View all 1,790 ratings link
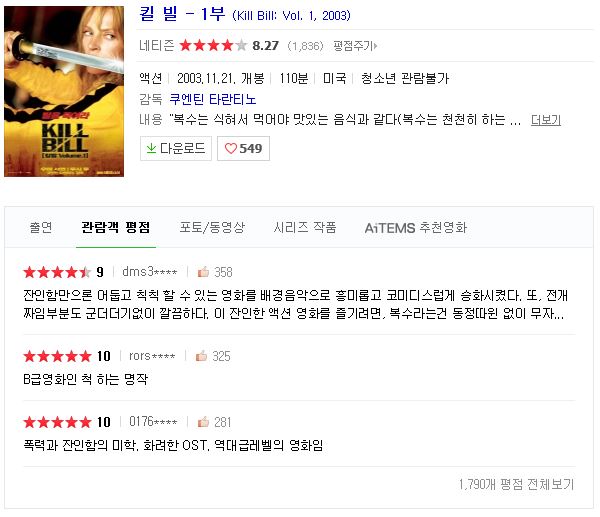600x517 pixels. coord(517,484)
